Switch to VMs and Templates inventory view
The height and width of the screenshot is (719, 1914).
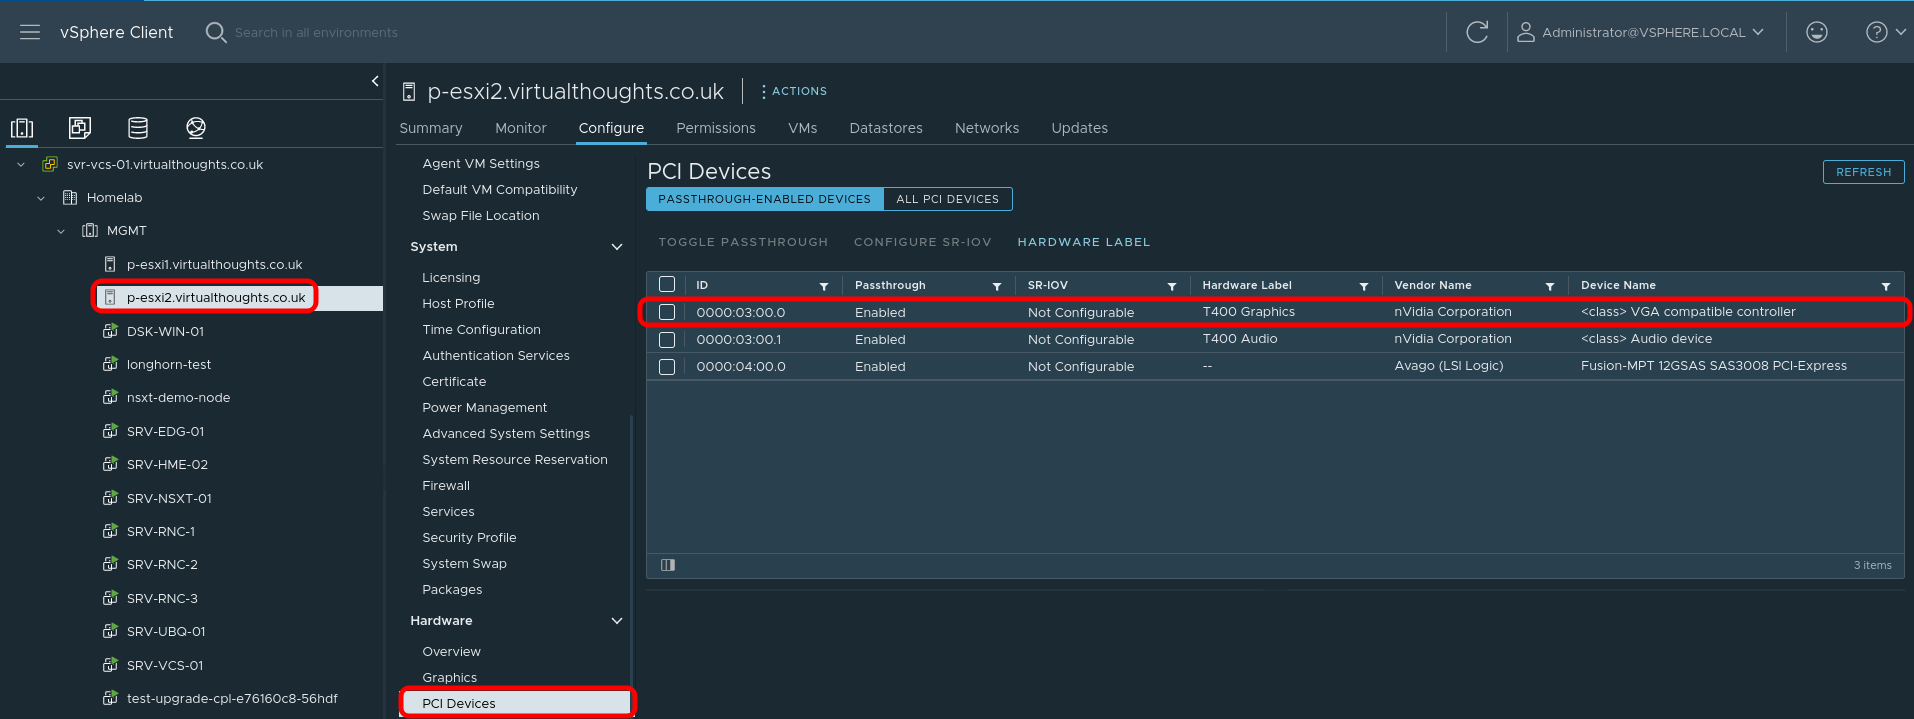pyautogui.click(x=80, y=128)
